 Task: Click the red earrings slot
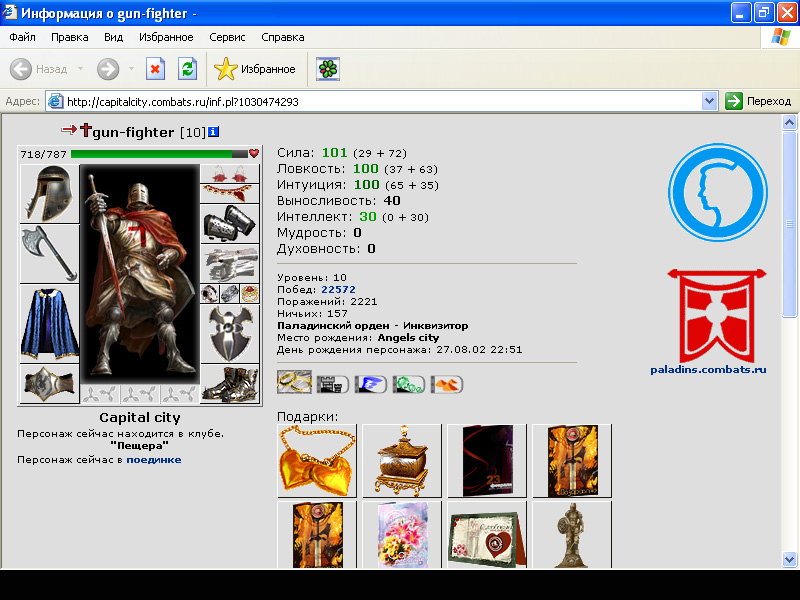point(230,173)
